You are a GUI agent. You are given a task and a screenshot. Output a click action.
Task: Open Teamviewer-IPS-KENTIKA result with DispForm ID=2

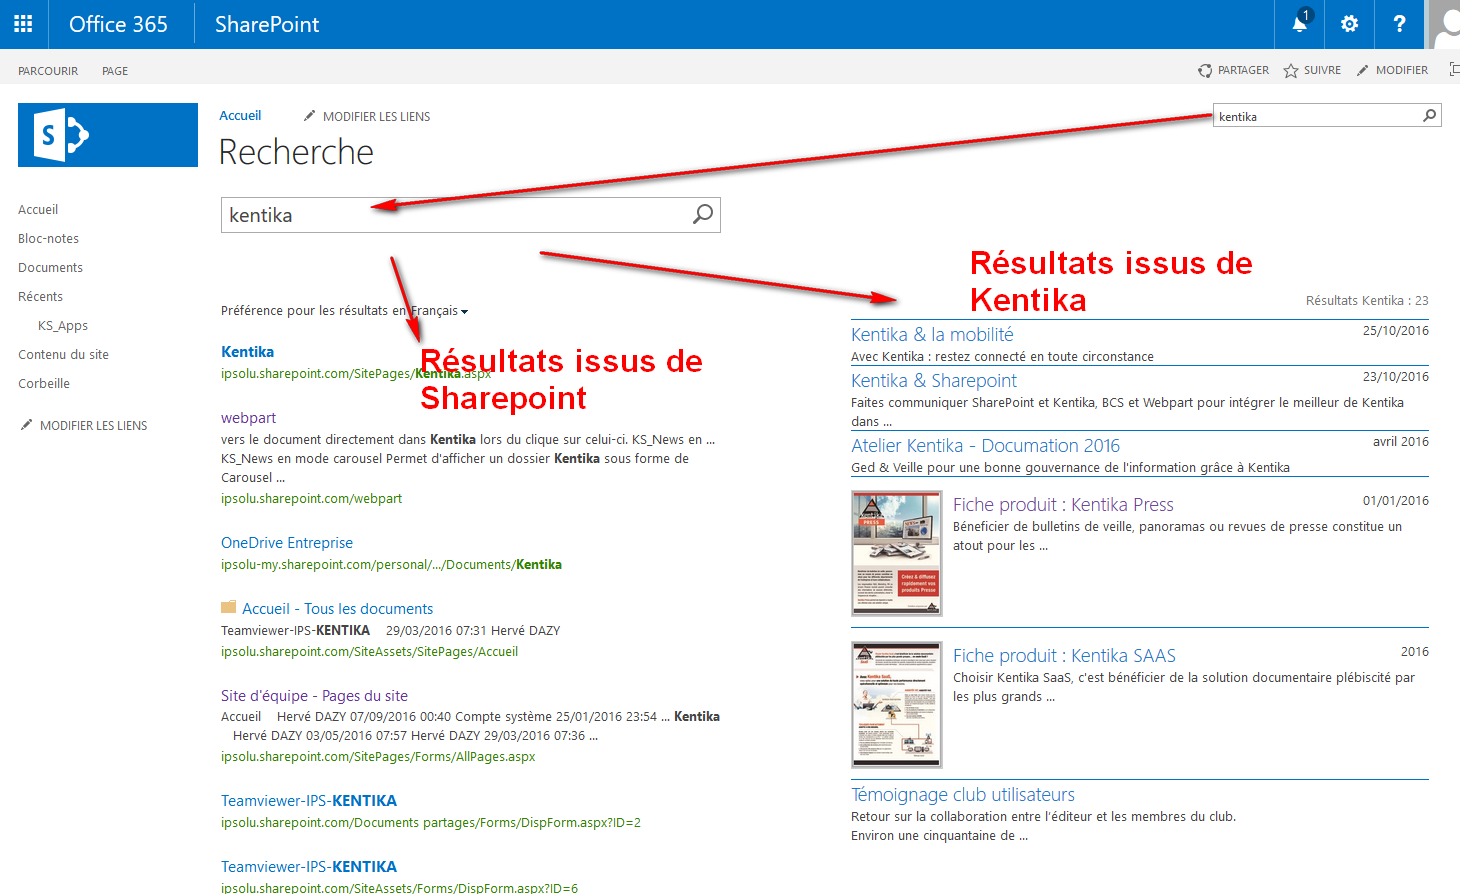(x=309, y=801)
